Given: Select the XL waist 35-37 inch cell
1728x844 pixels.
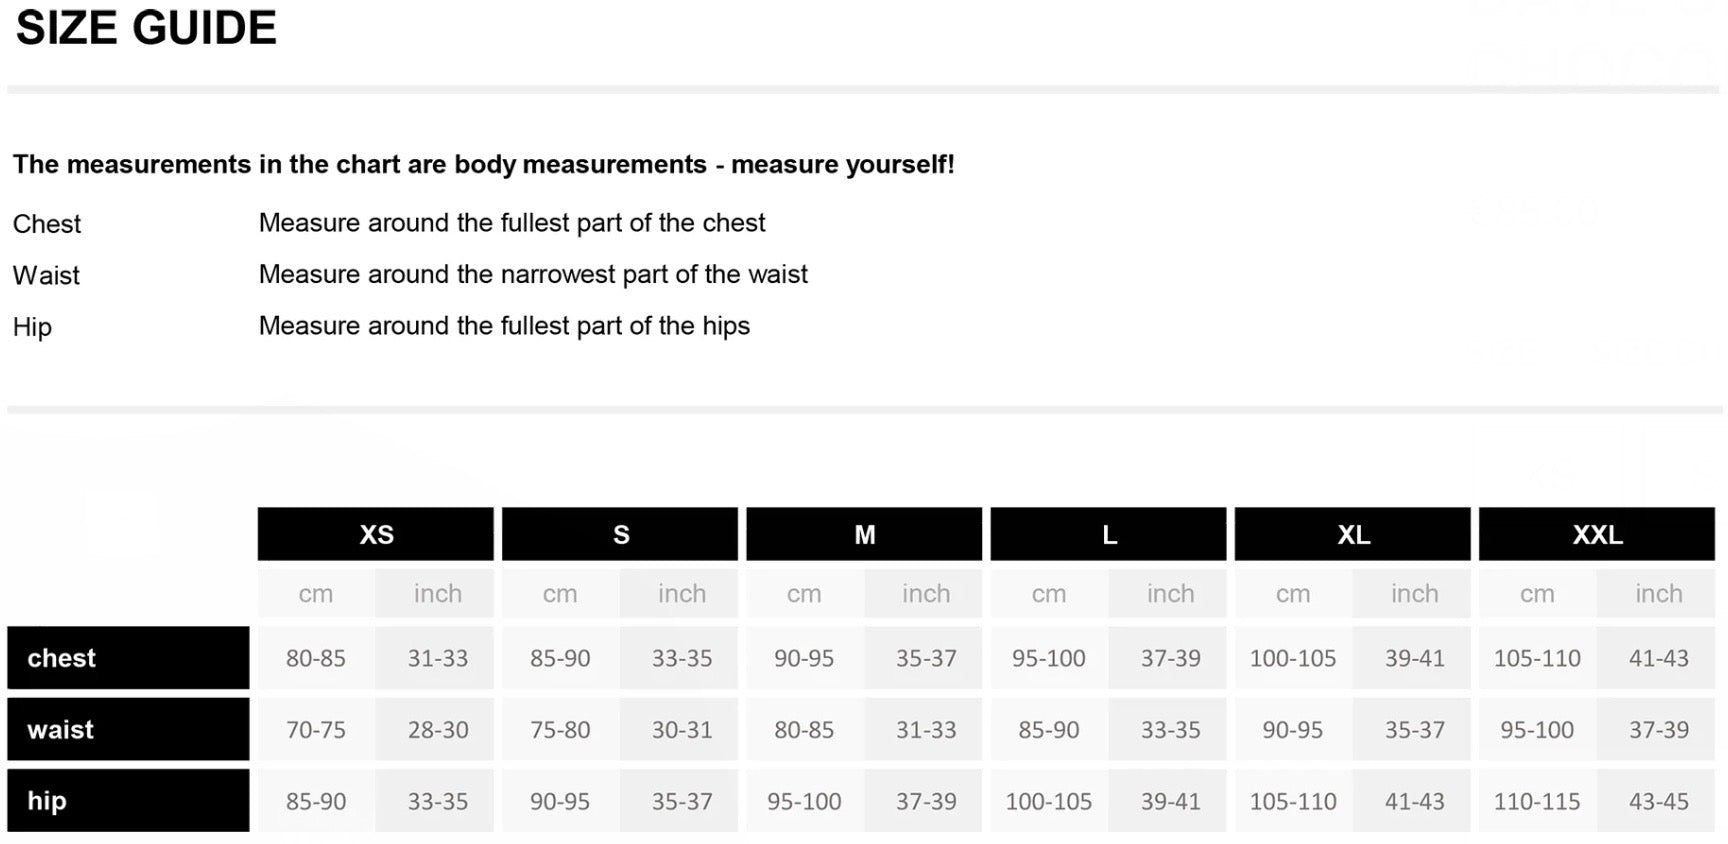Looking at the screenshot, I should [1414, 730].
